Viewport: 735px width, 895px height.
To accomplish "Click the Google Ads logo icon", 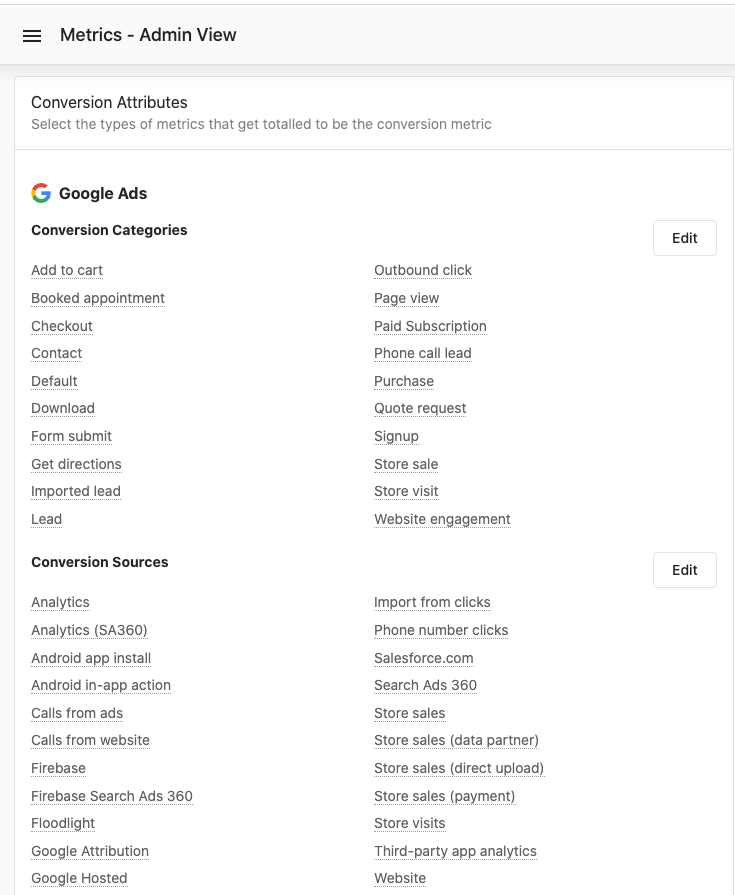I will [41, 193].
